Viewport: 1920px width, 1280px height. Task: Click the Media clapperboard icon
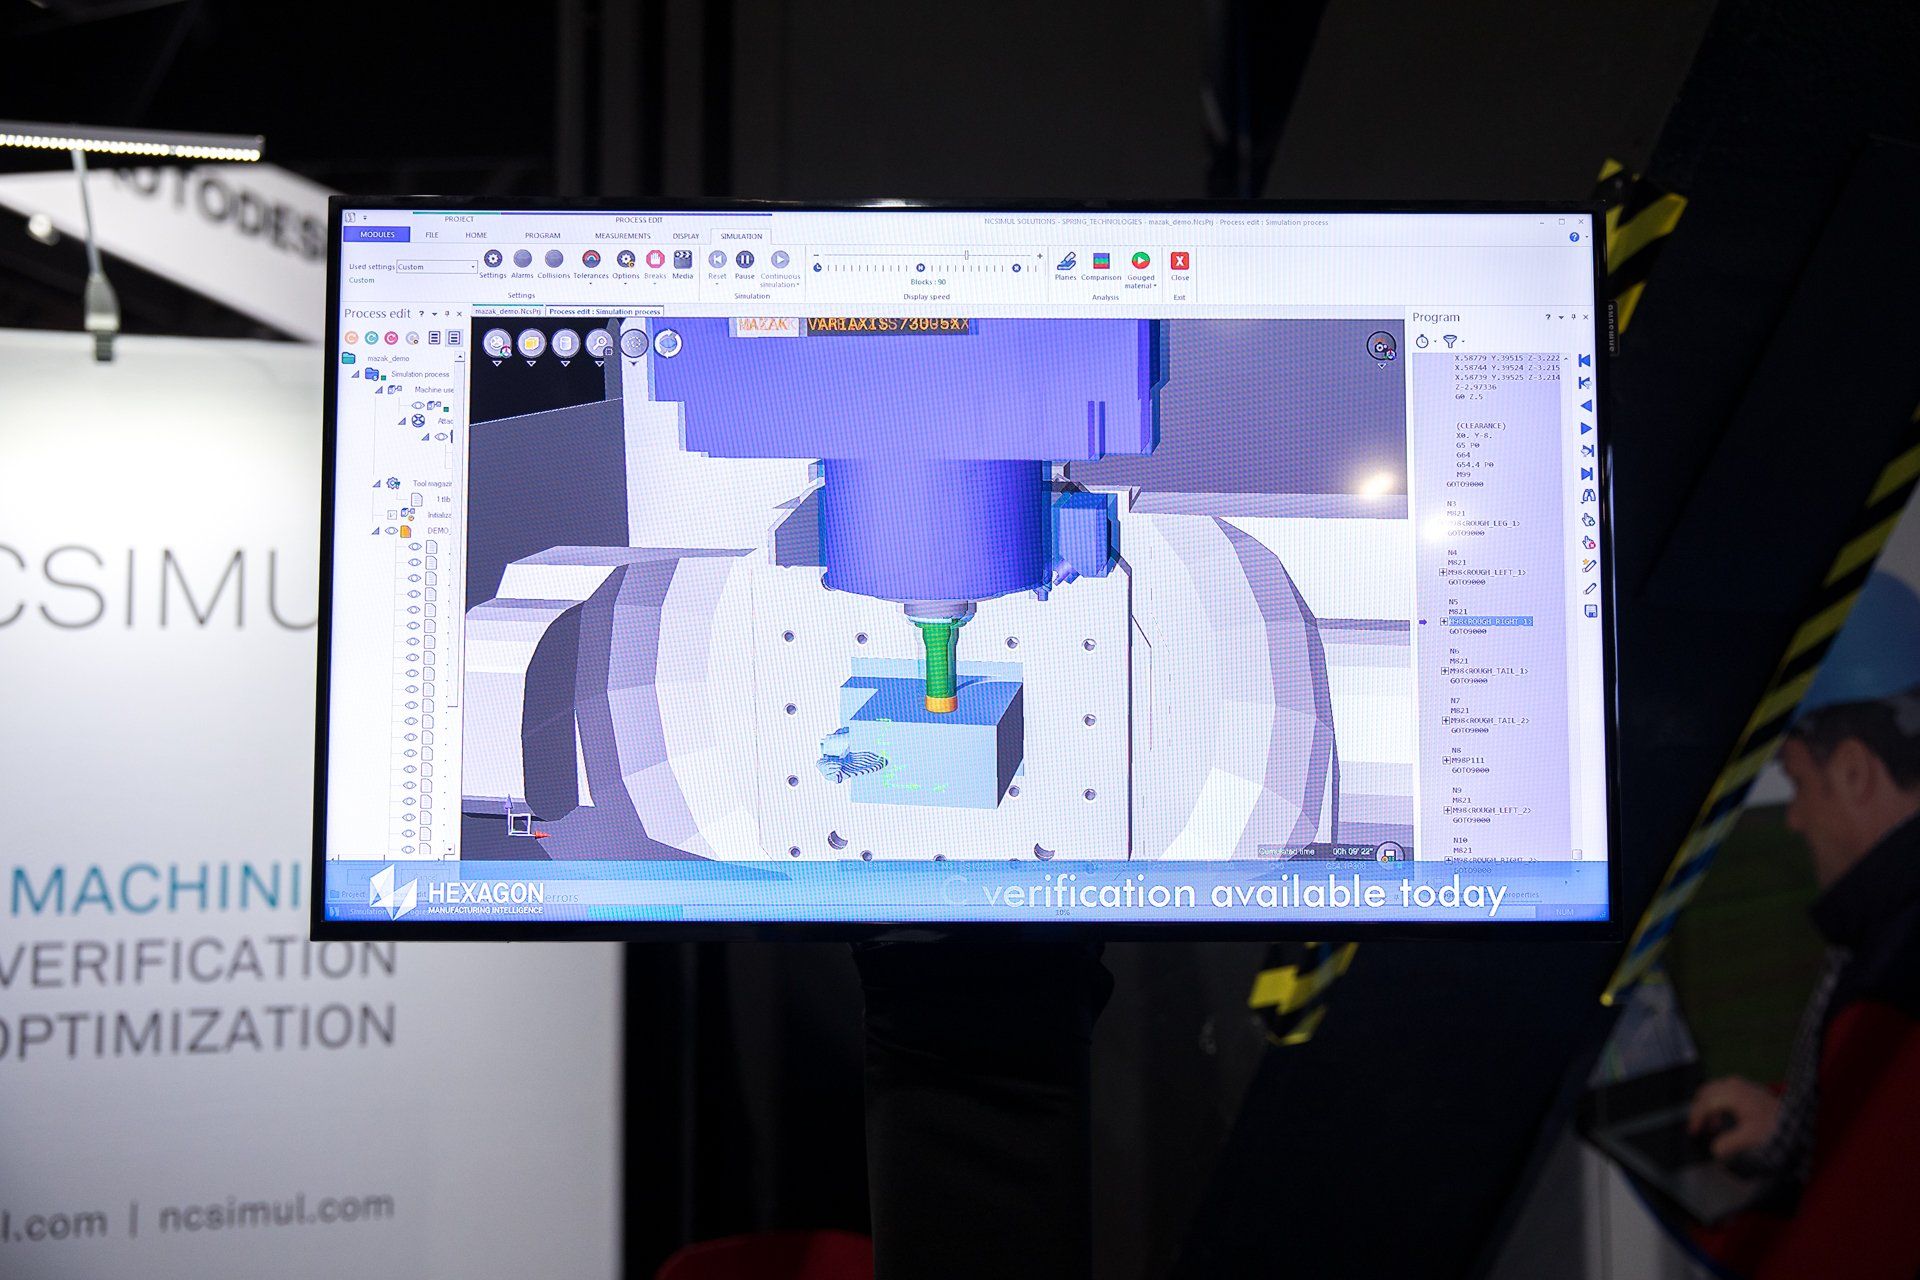click(x=683, y=261)
